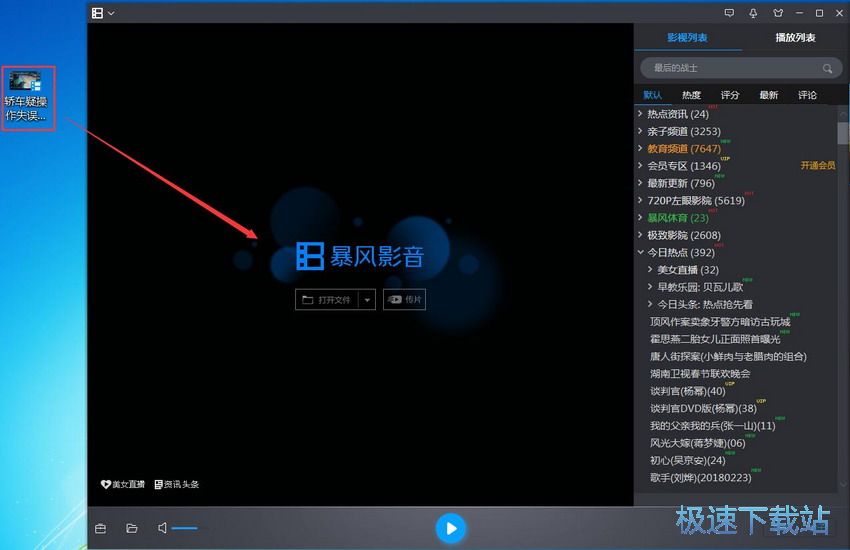The image size is (850, 550).
Task: Click the 打开文件 button
Action: (x=326, y=300)
